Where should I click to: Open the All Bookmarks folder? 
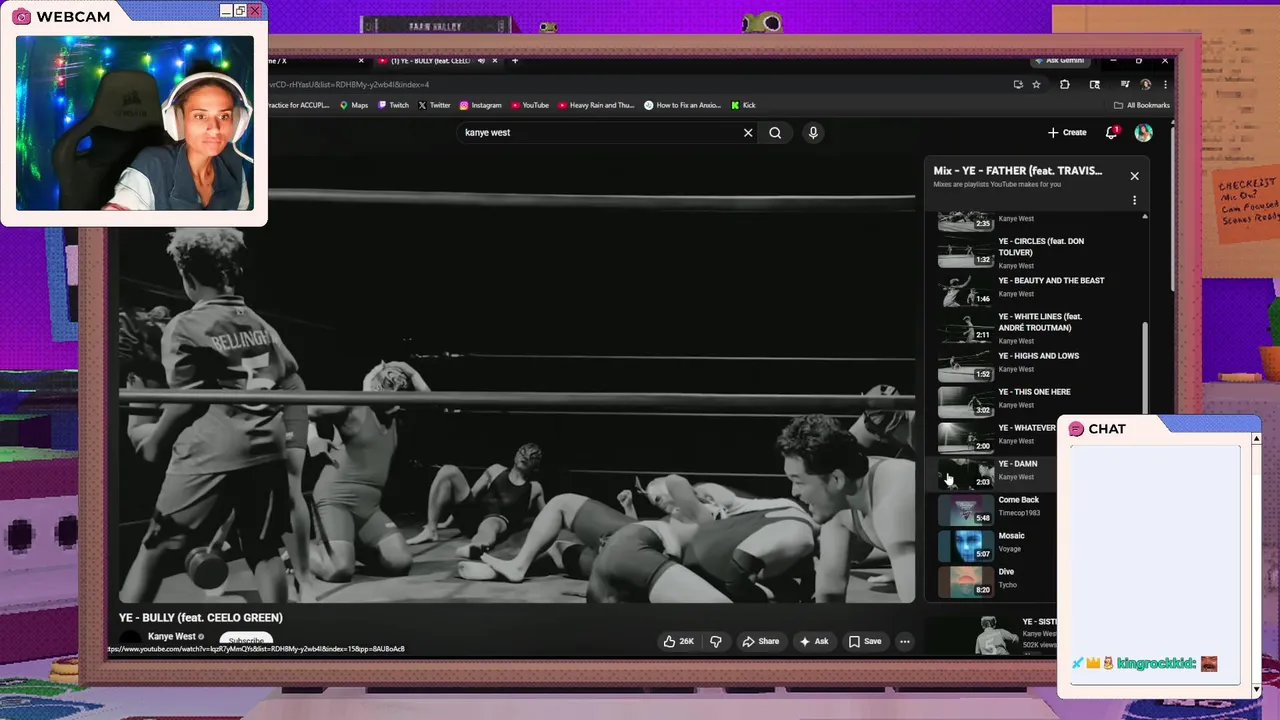tap(1141, 105)
